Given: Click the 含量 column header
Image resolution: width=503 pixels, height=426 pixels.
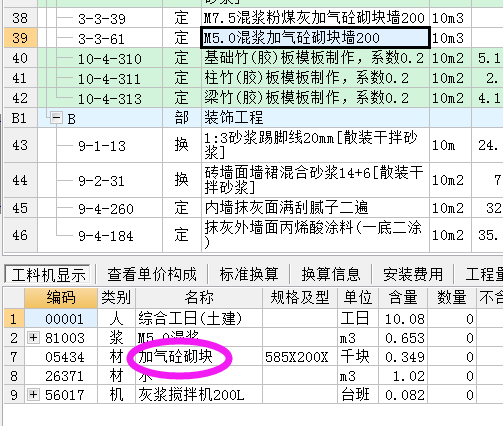Looking at the screenshot, I should tap(403, 297).
